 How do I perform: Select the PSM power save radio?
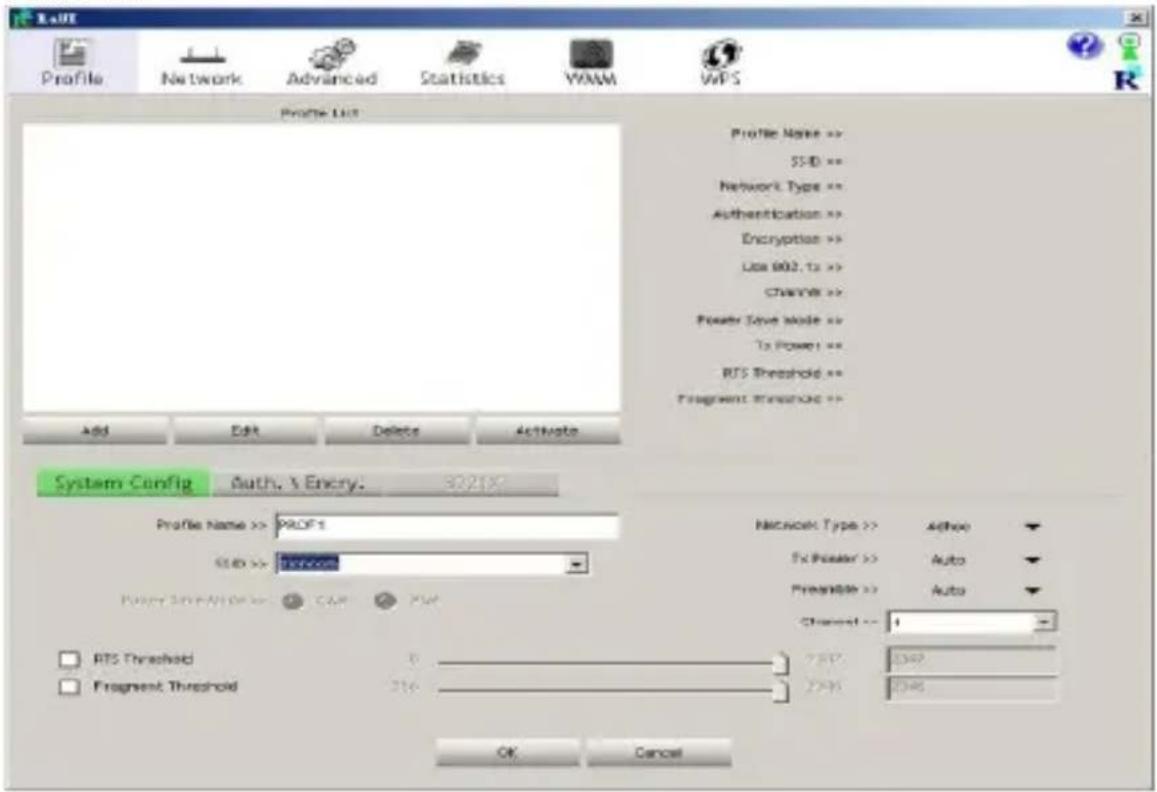pyautogui.click(x=385, y=601)
